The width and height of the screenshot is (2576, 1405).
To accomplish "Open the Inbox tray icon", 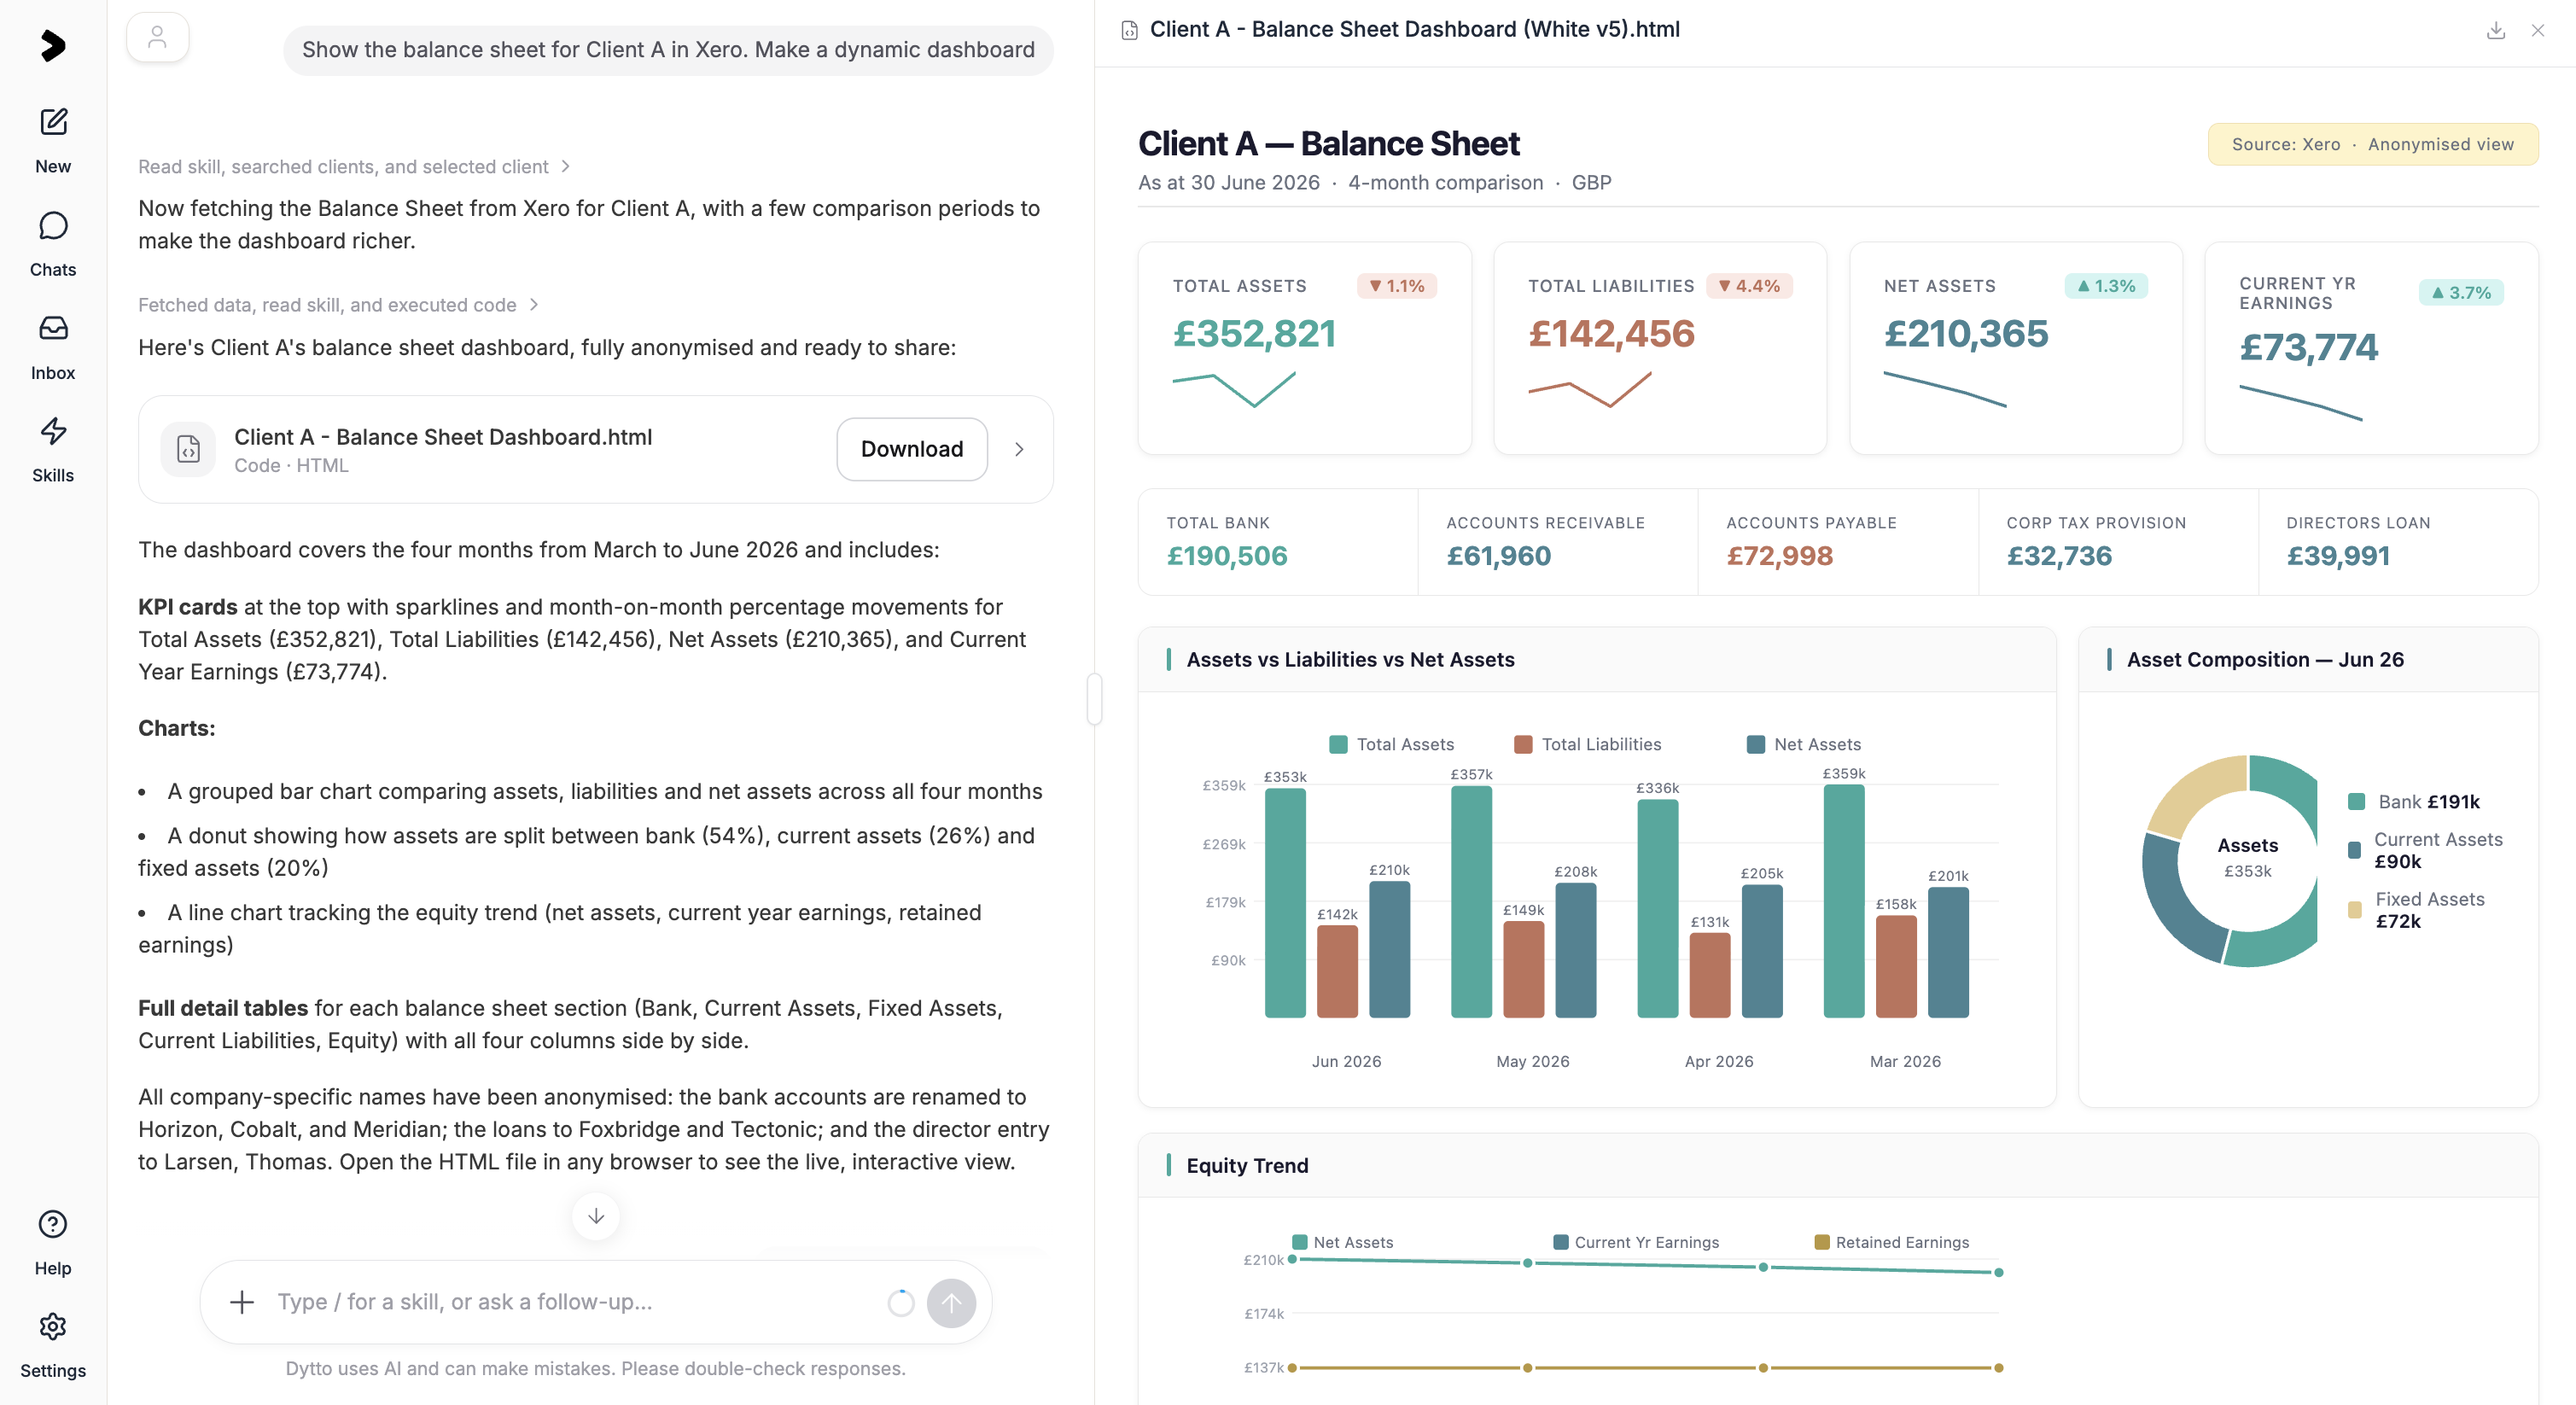I will click(53, 328).
